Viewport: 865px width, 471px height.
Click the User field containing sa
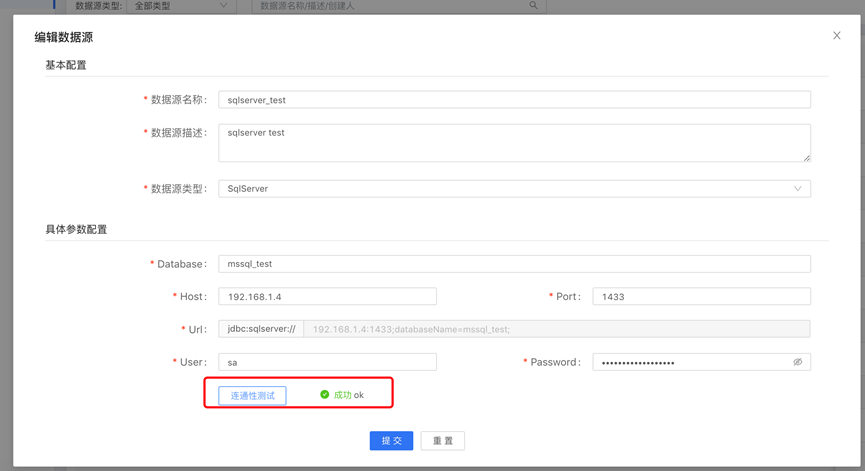(x=327, y=363)
